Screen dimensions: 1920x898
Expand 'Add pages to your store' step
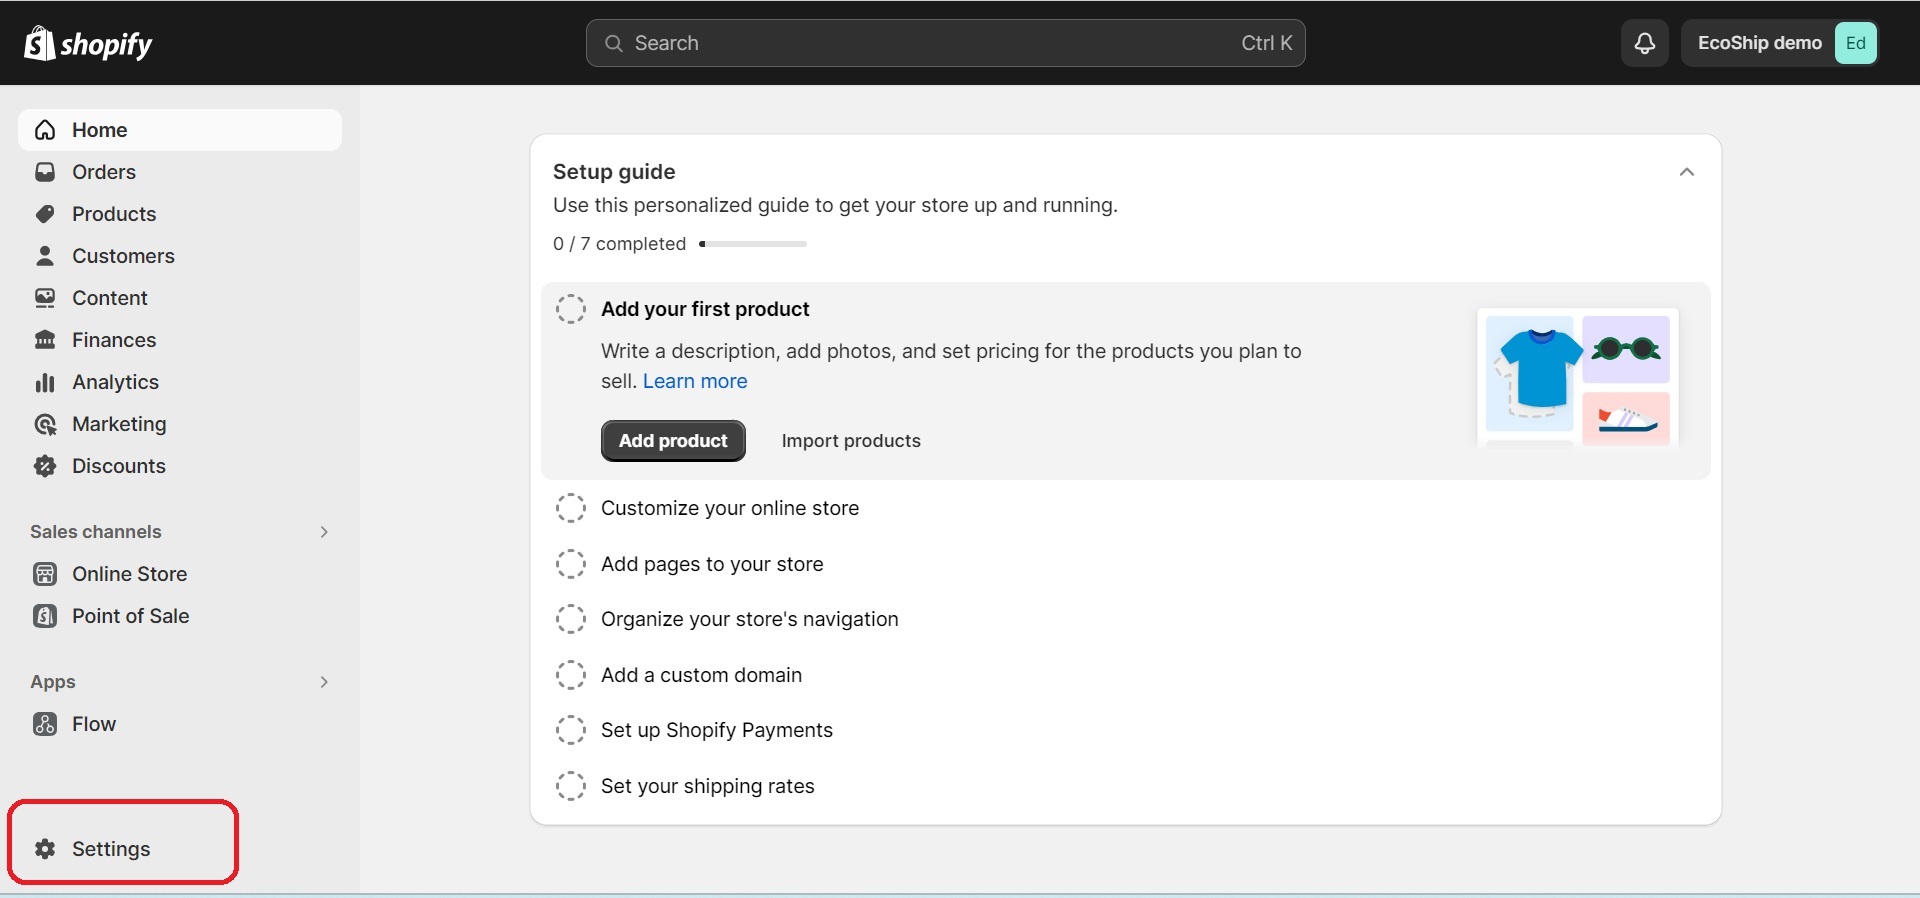[x=712, y=564]
